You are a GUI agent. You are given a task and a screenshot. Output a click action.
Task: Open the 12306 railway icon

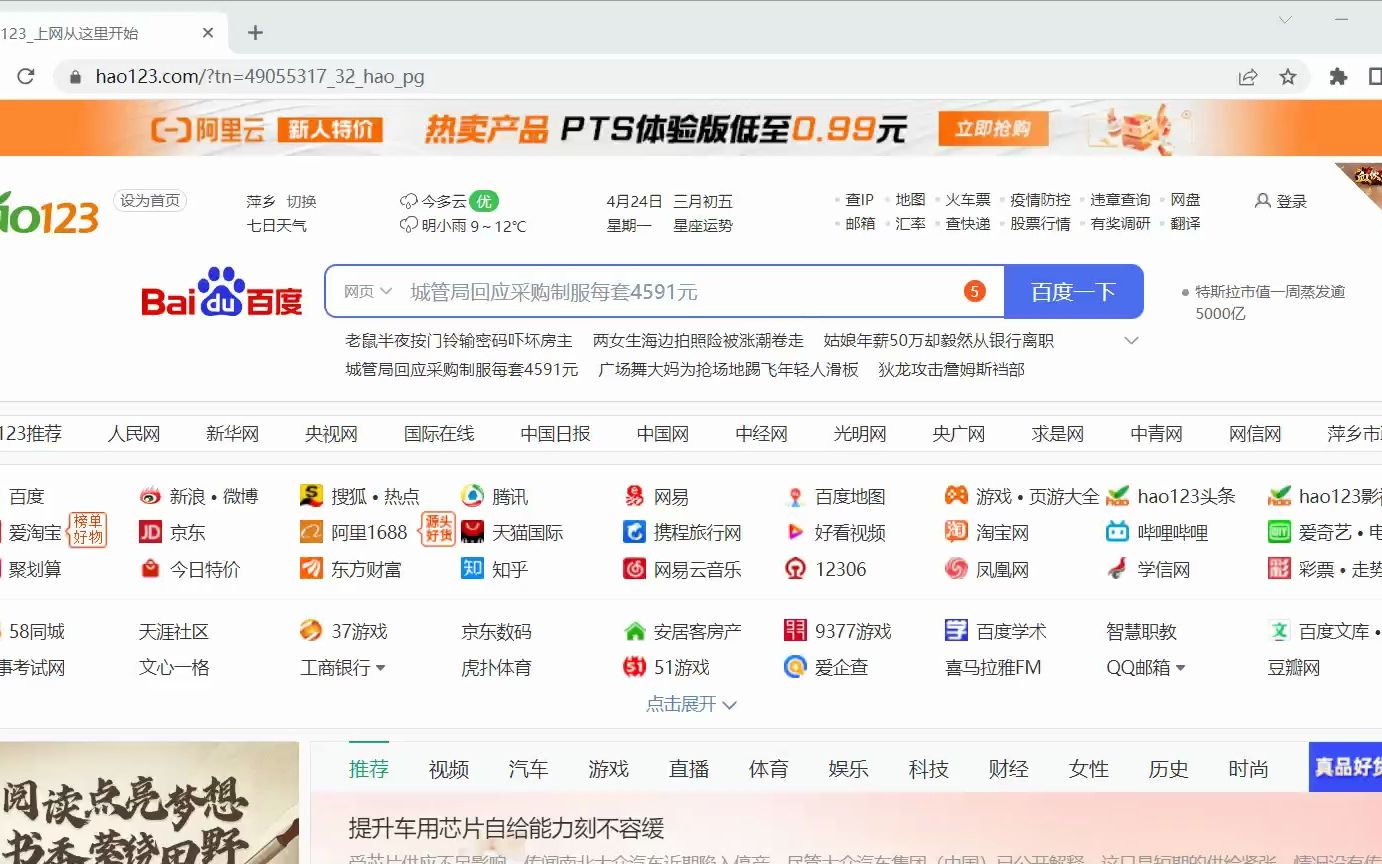tap(795, 568)
